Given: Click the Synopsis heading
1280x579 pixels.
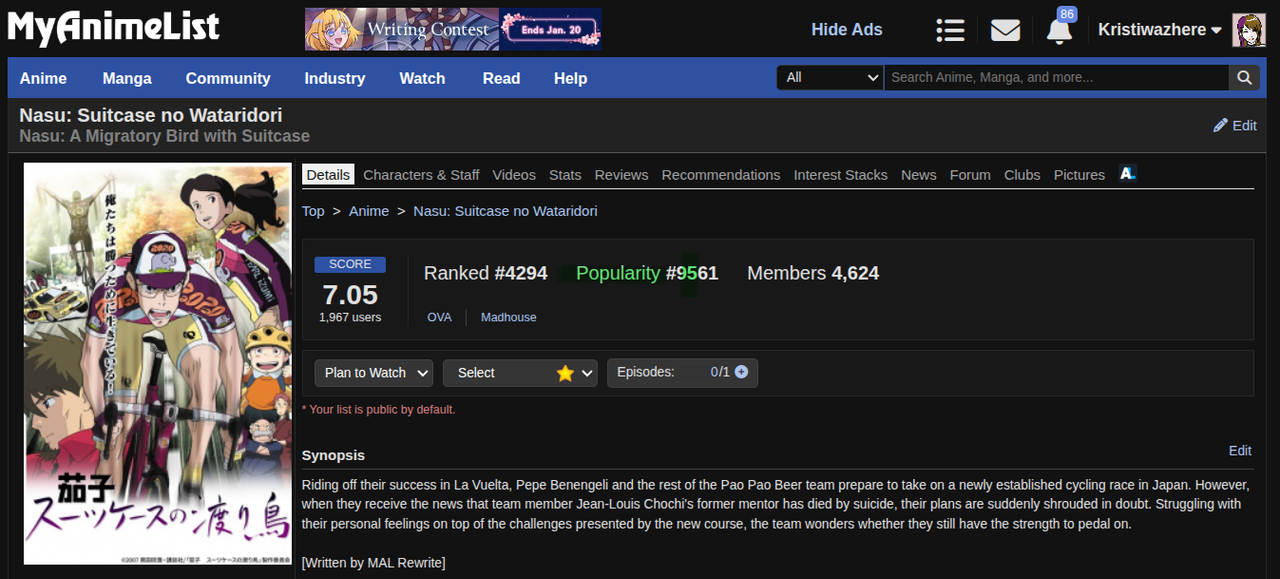Looking at the screenshot, I should (x=333, y=455).
